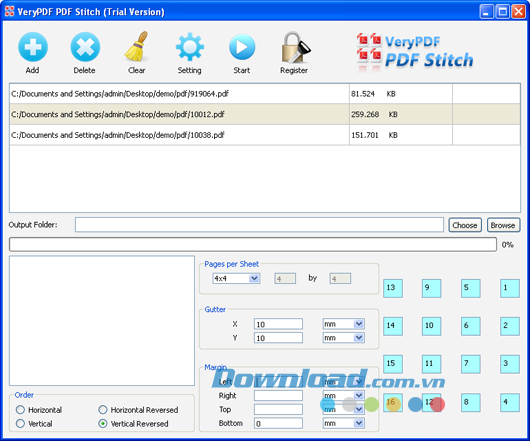
Task: Click the Delete icon in toolbar
Action: click(85, 47)
